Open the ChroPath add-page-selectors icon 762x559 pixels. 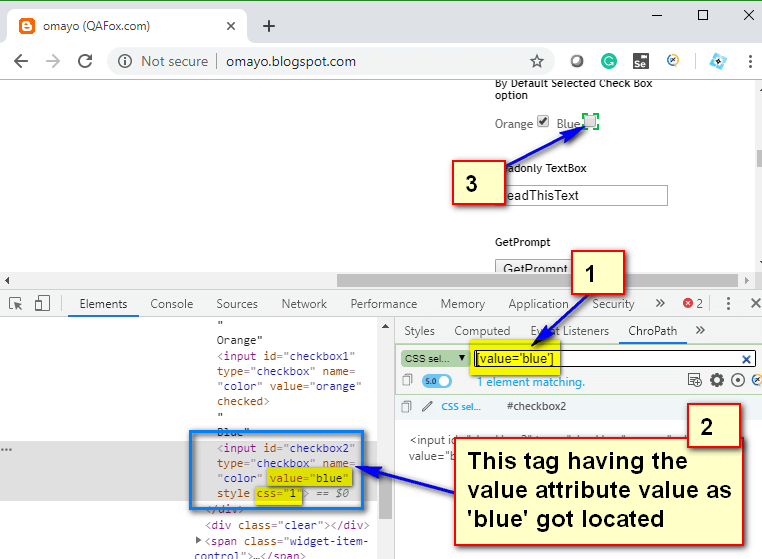click(x=694, y=380)
